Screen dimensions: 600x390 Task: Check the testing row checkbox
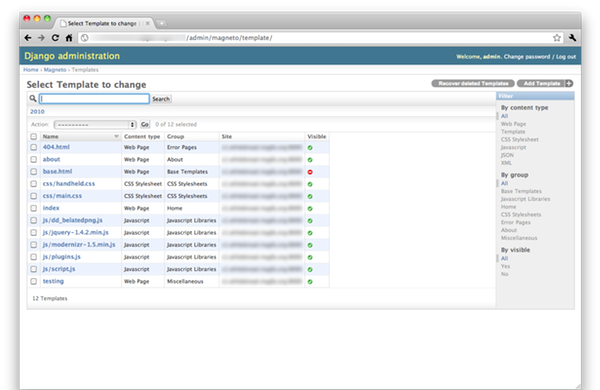point(34,282)
